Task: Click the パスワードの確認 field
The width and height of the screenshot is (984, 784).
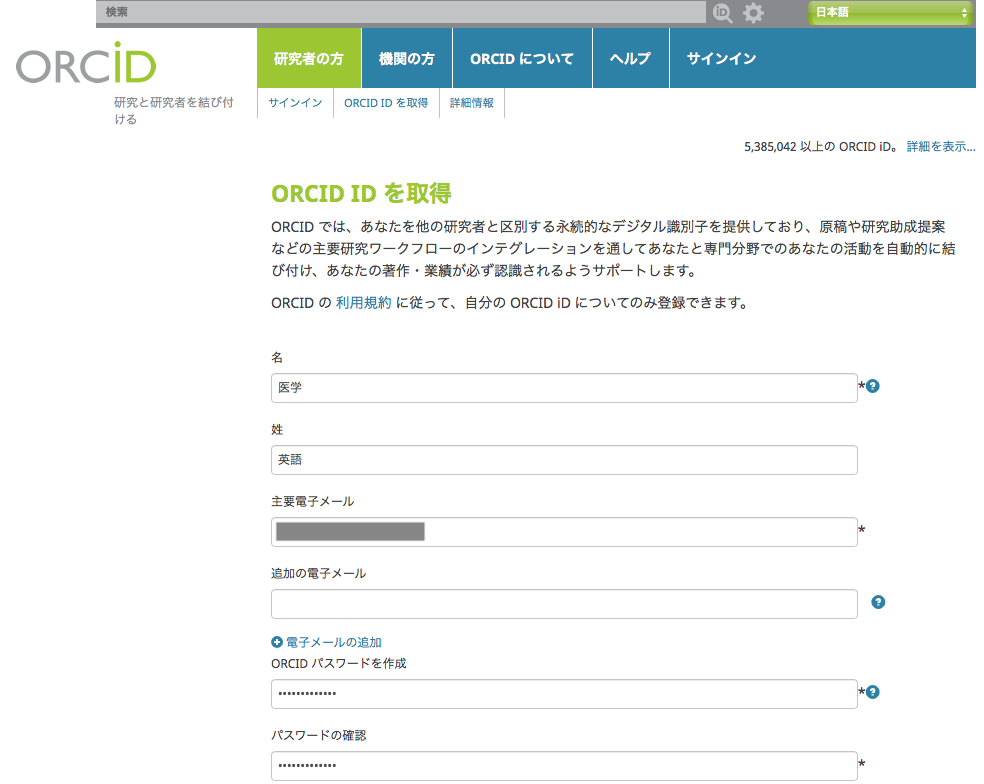Action: 564,766
